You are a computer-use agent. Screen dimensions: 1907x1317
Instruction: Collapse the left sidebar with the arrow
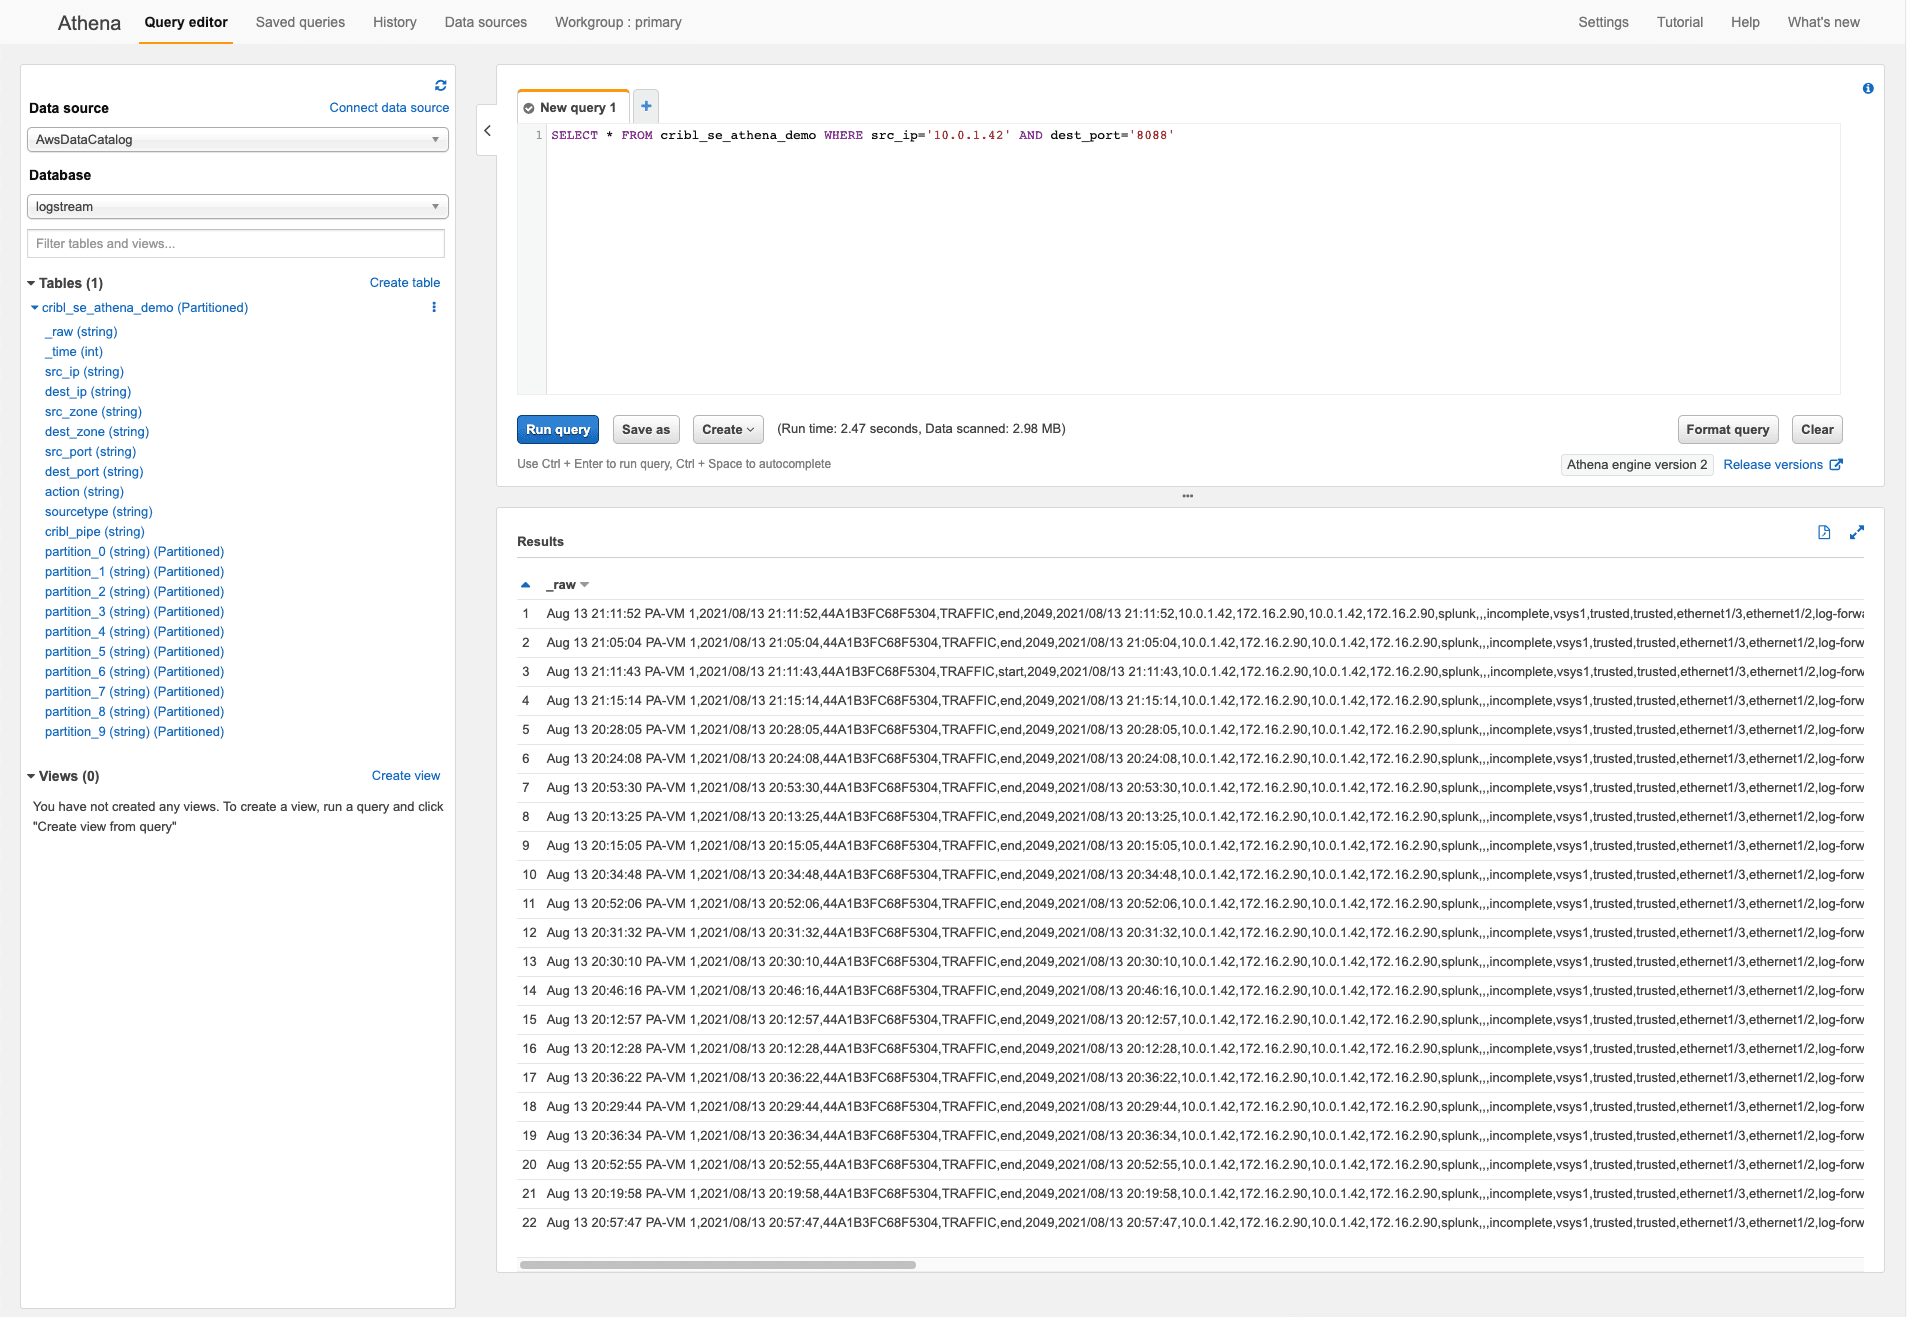click(487, 131)
